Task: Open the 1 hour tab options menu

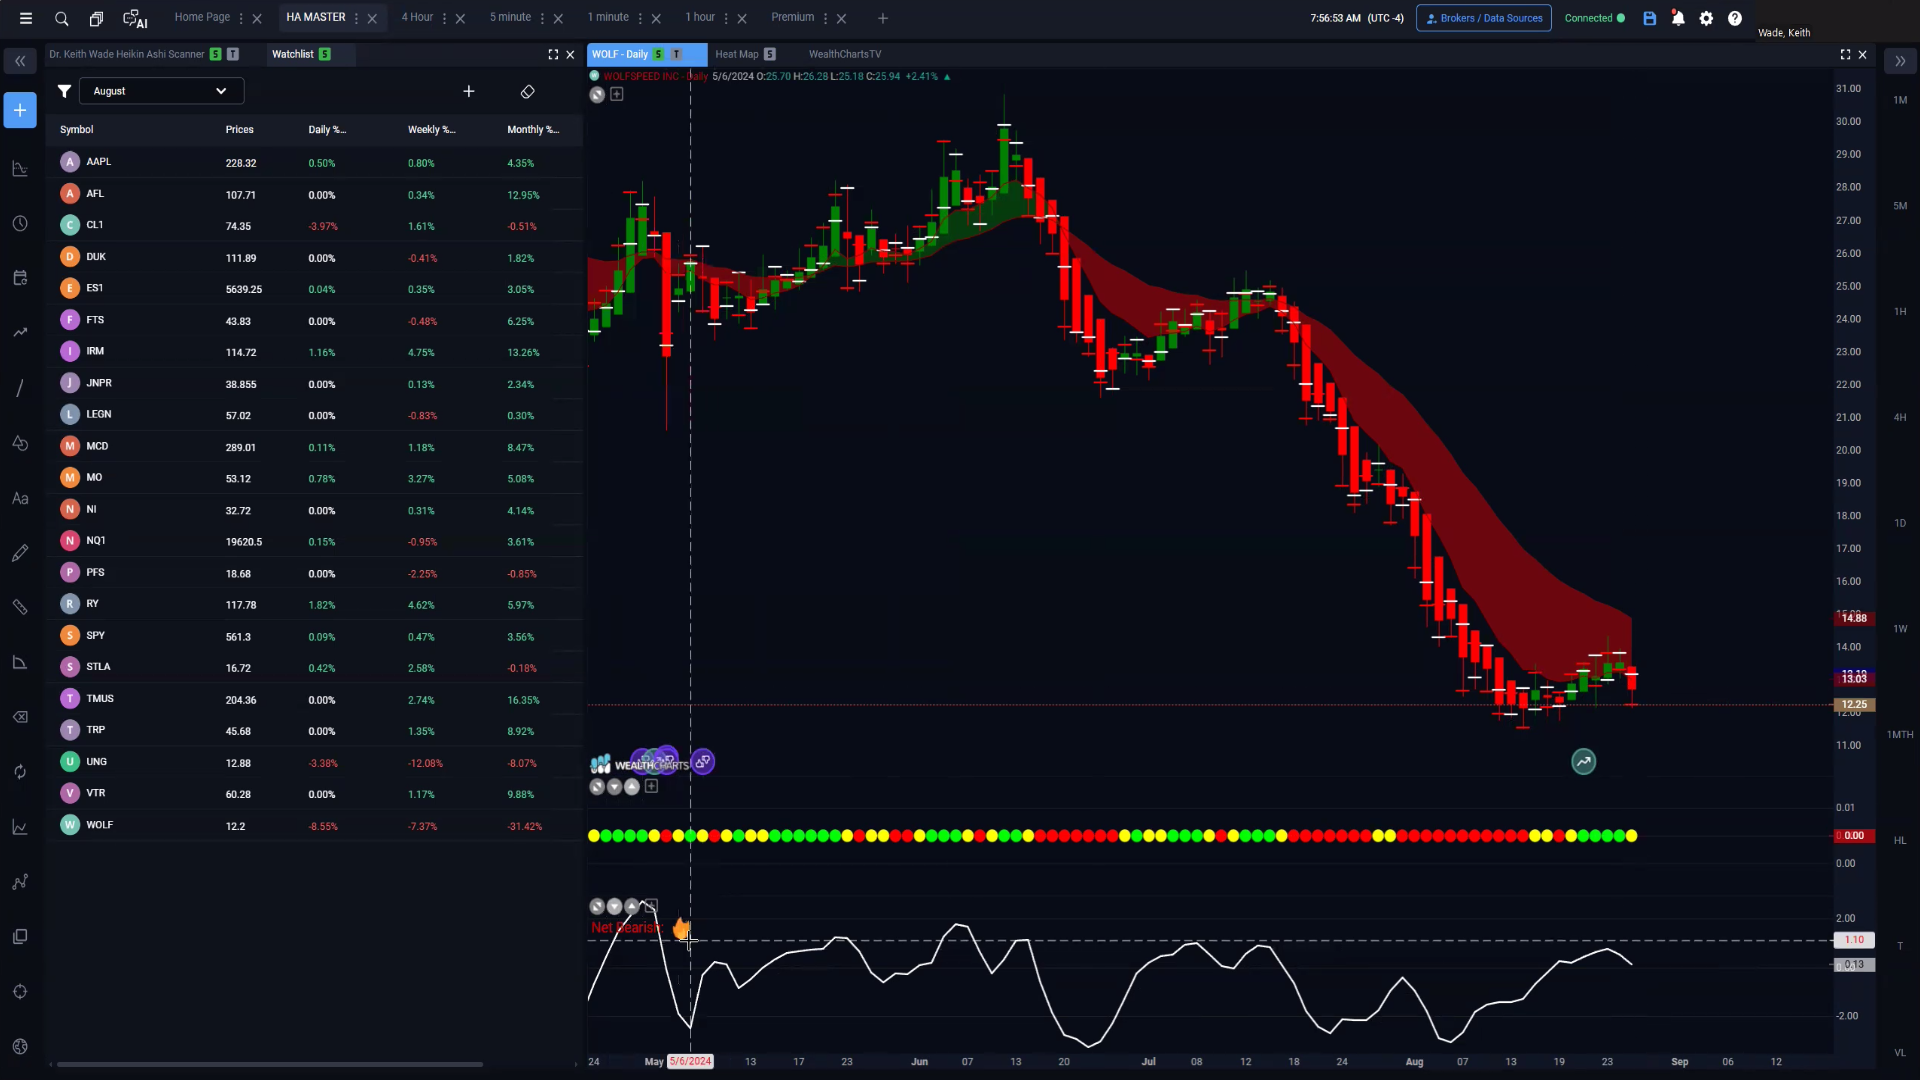Action: [726, 18]
